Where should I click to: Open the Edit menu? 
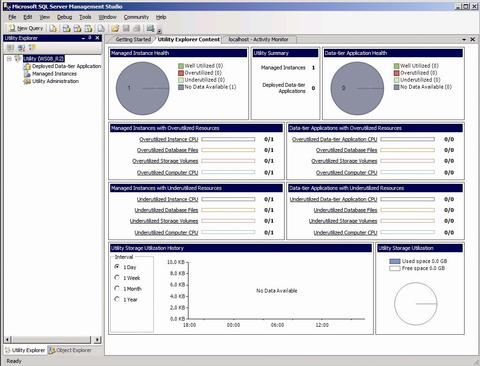[28, 17]
